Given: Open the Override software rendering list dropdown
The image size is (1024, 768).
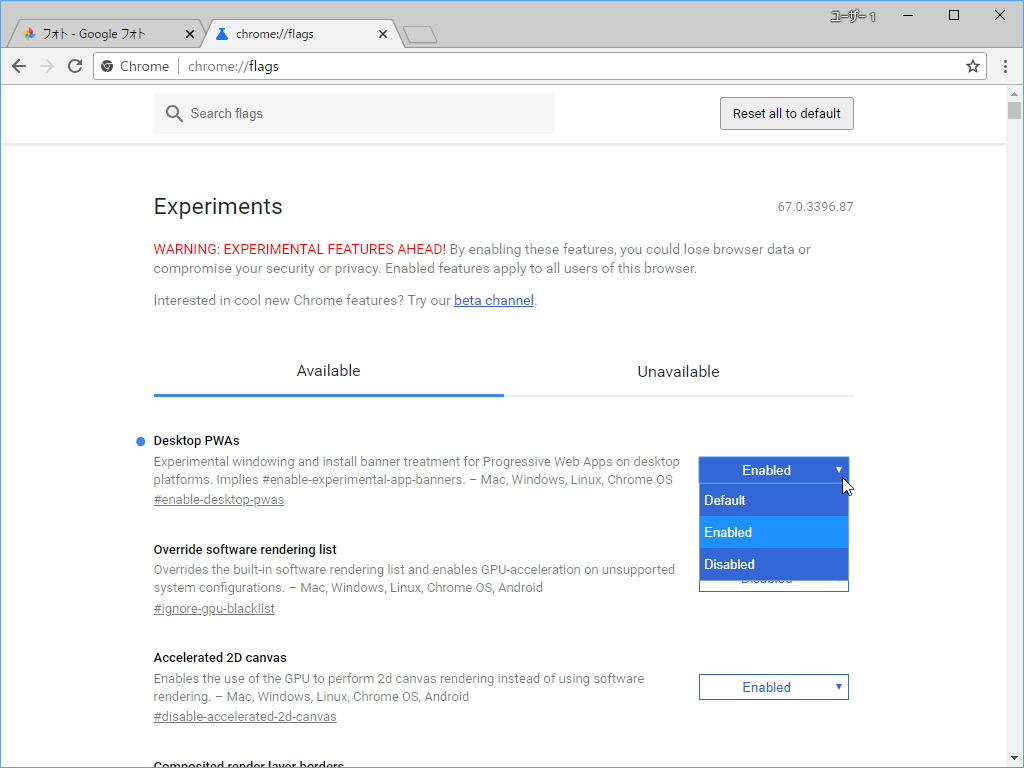Looking at the screenshot, I should tap(773, 584).
